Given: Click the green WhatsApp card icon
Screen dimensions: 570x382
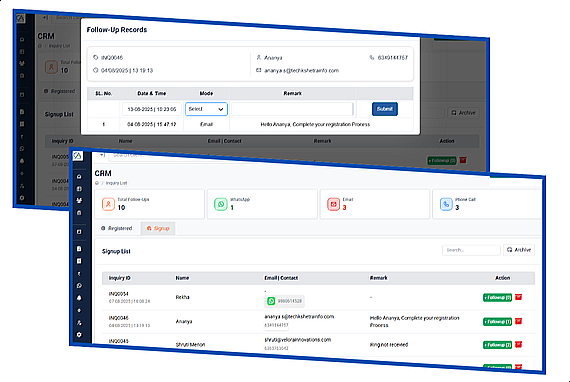Looking at the screenshot, I should 221,204.
